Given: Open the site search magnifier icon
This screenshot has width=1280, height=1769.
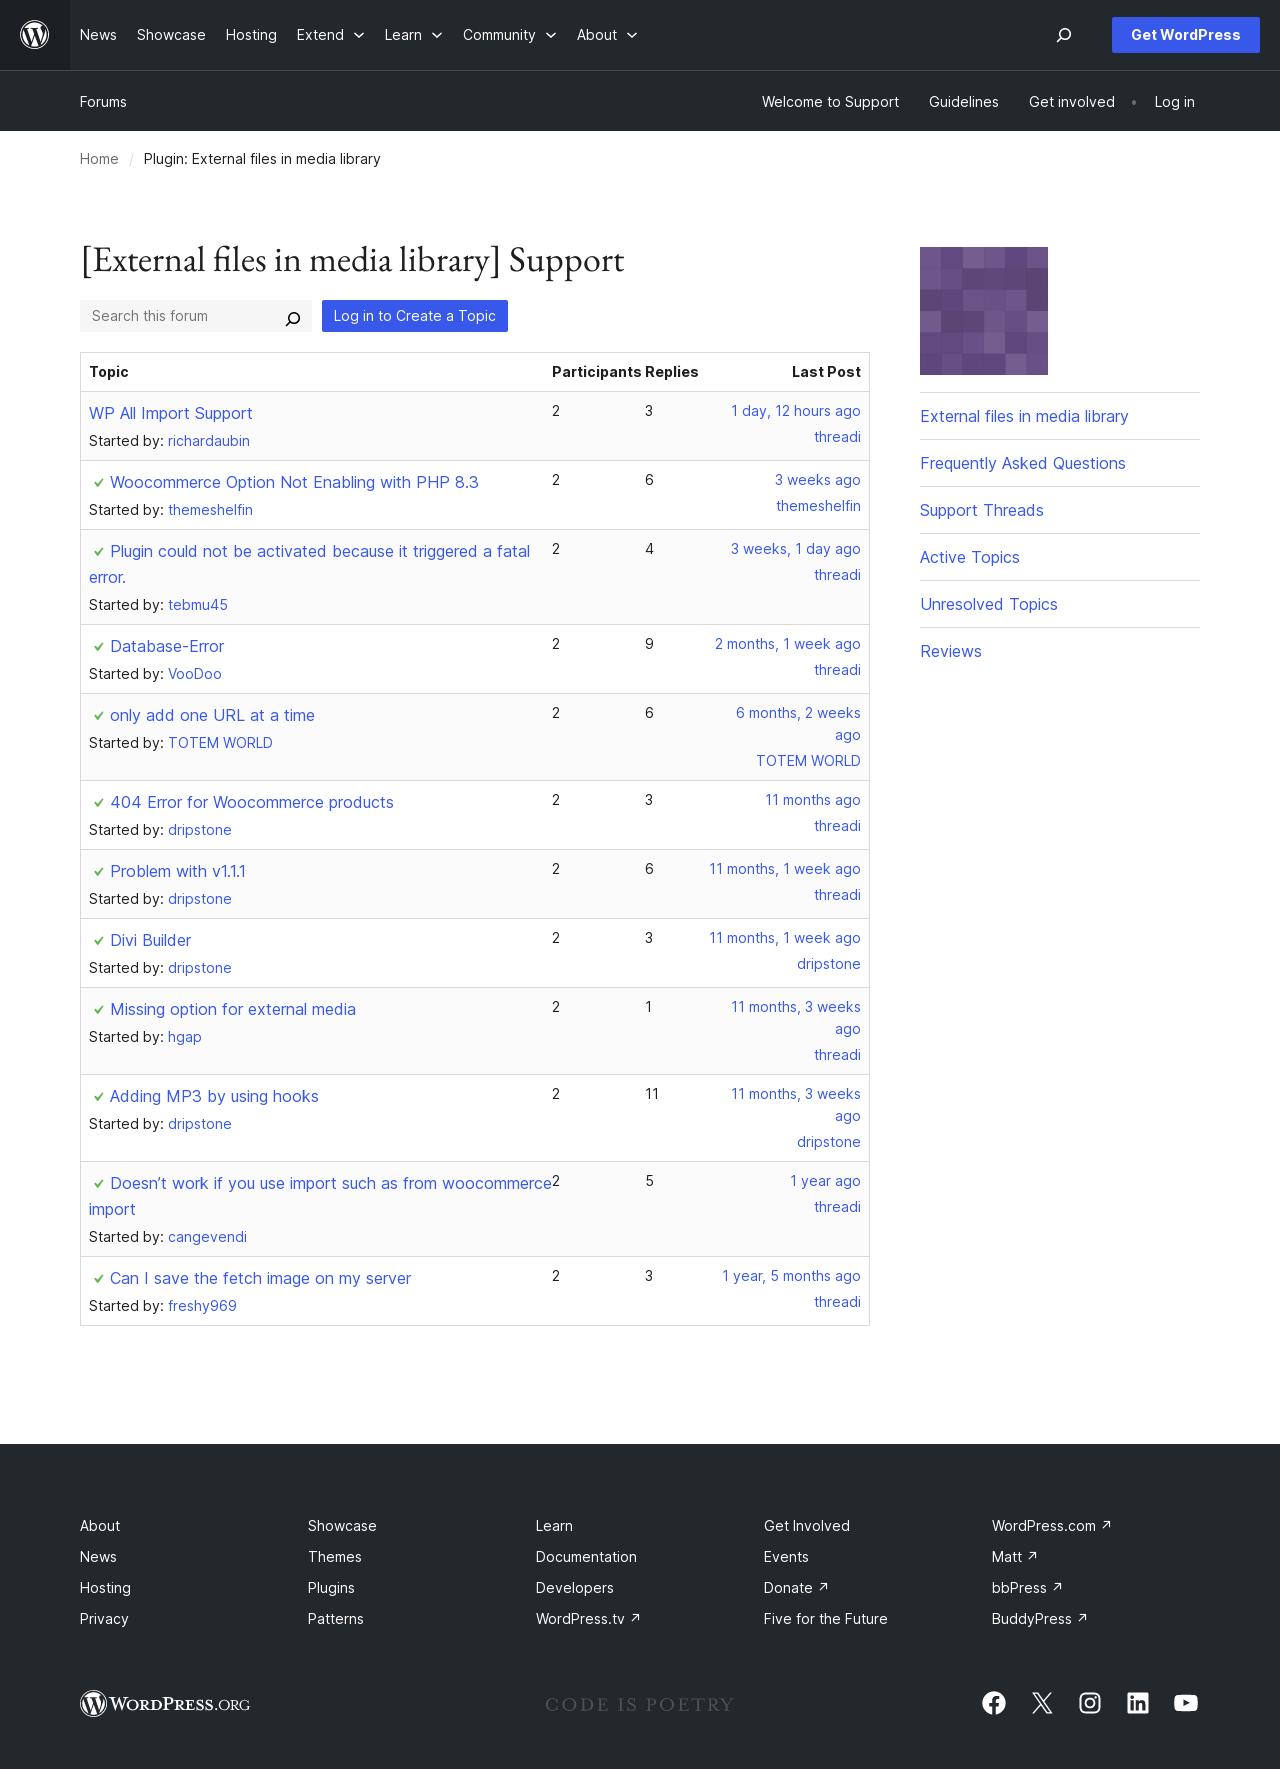Looking at the screenshot, I should pyautogui.click(x=1064, y=35).
